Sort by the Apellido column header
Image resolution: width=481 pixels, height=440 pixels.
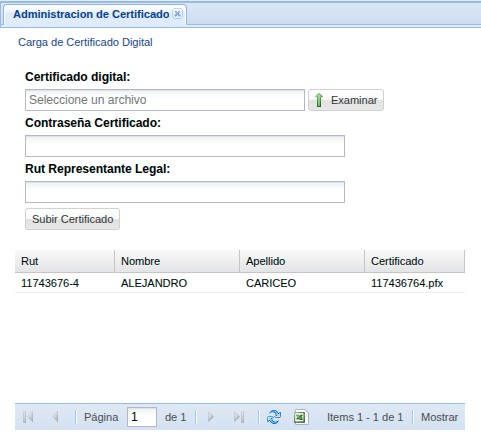302,261
